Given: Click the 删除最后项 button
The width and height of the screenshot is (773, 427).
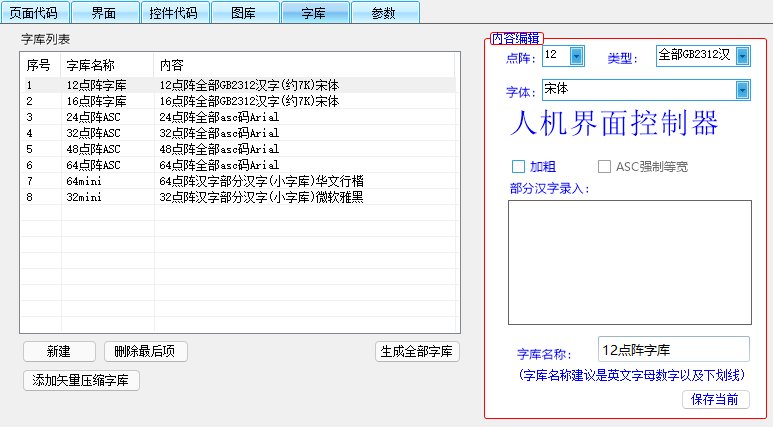Looking at the screenshot, I should click(x=145, y=352).
